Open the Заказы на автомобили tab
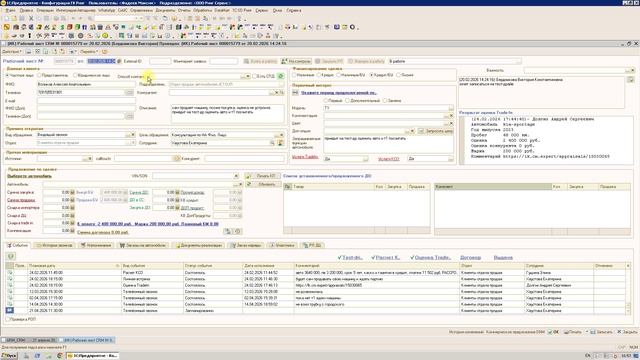Viewport: 640px width, 360px height. click(143, 245)
